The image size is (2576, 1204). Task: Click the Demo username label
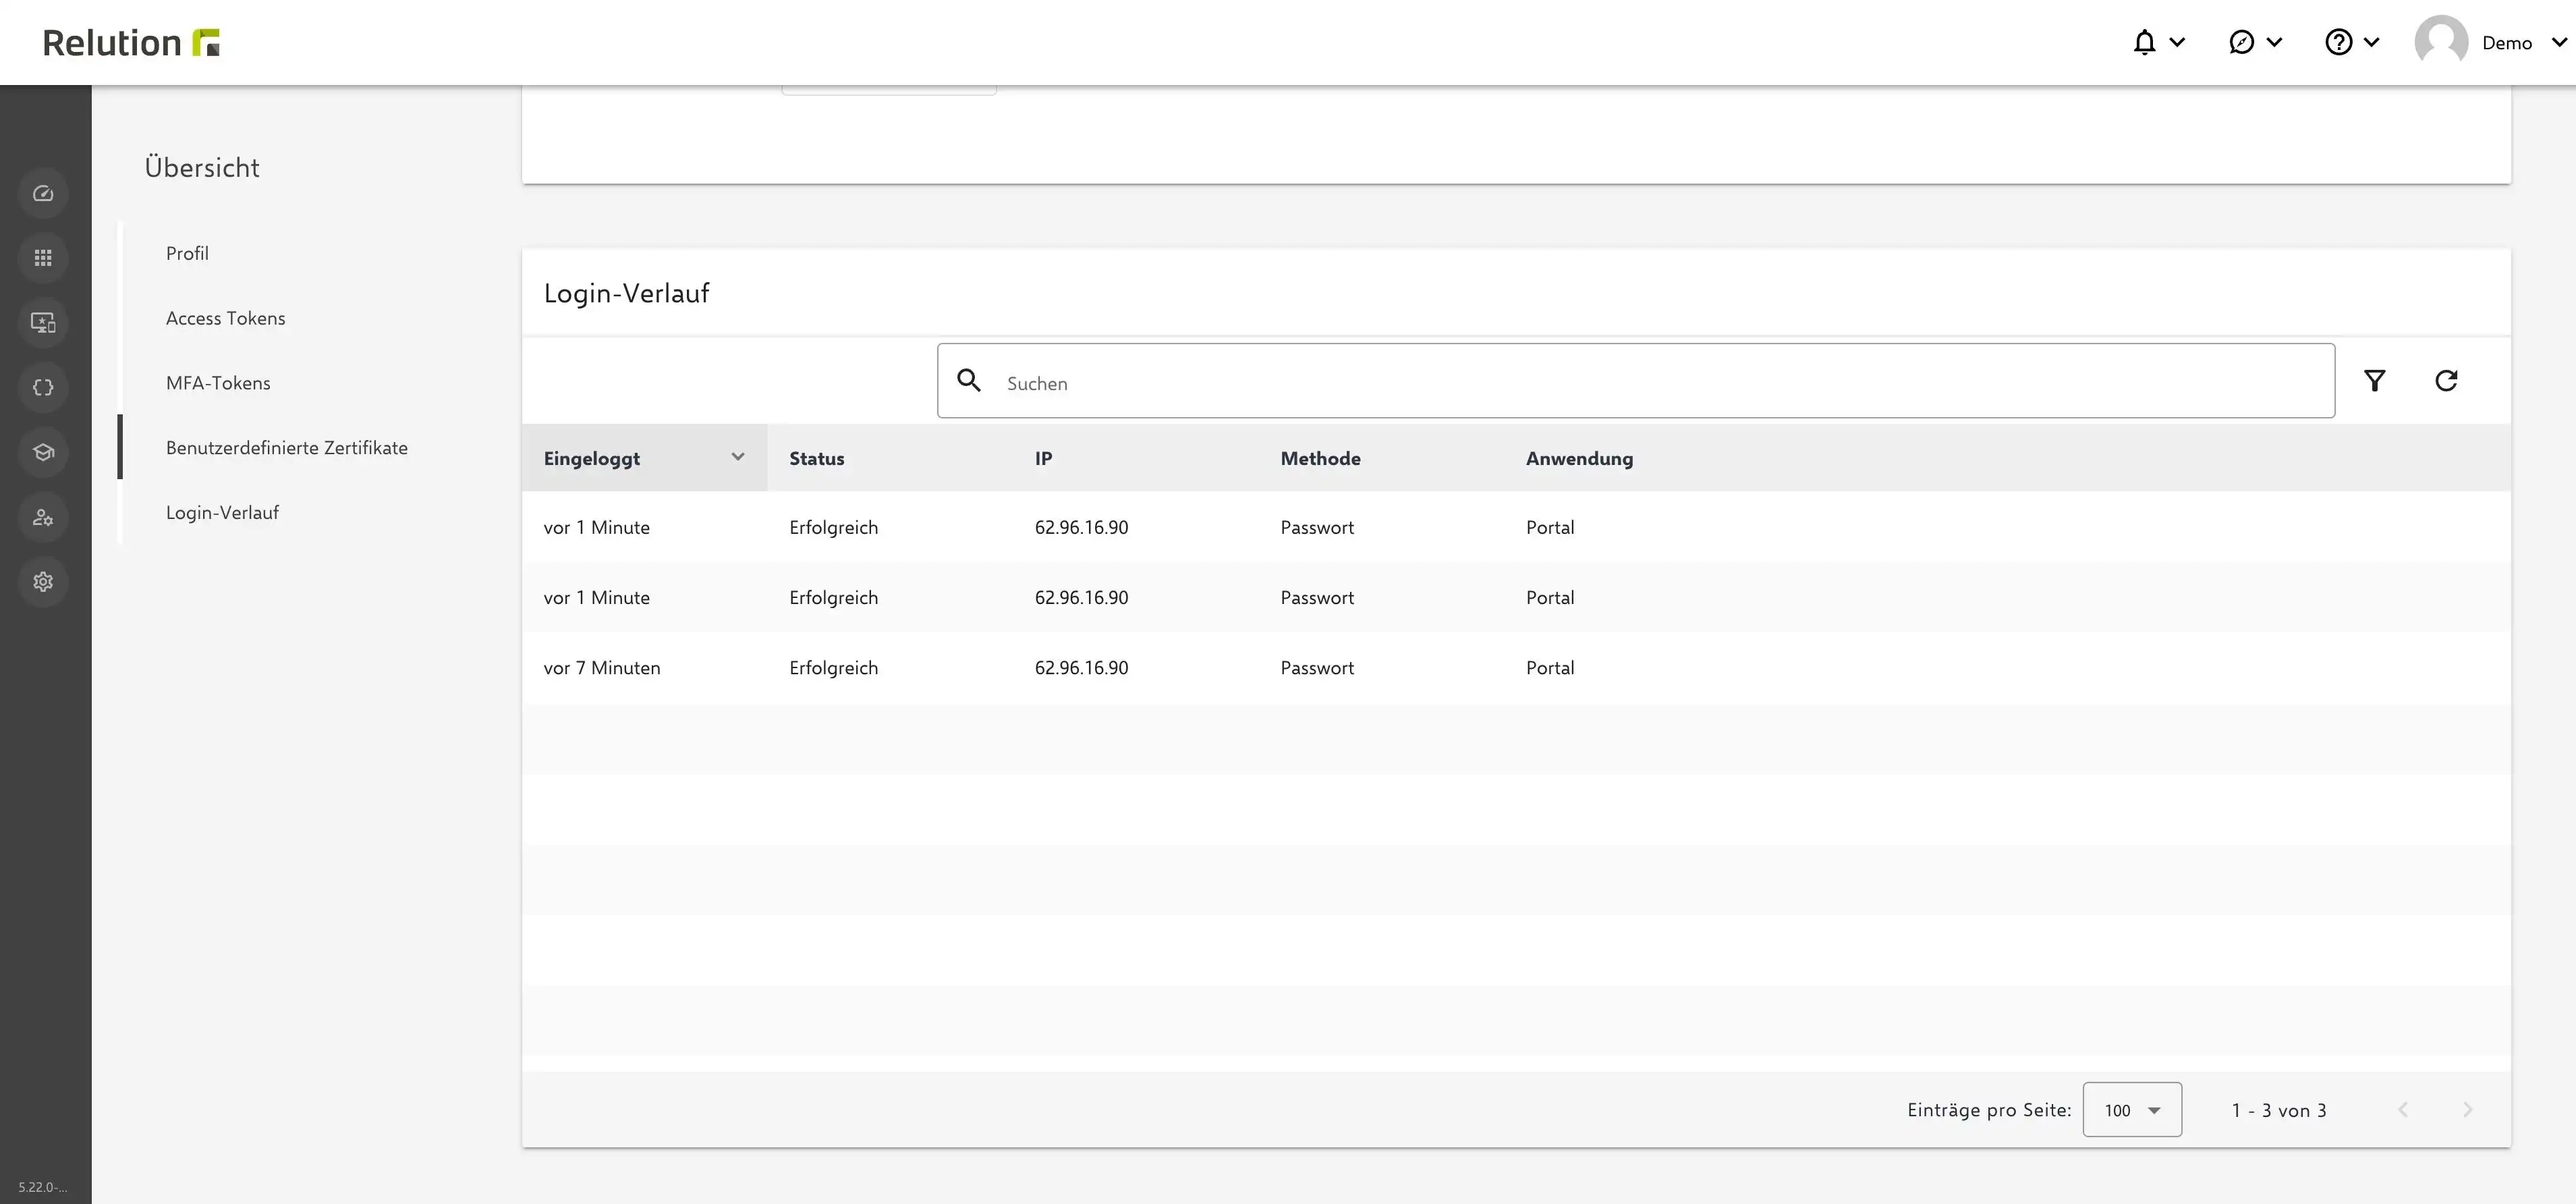(2507, 43)
